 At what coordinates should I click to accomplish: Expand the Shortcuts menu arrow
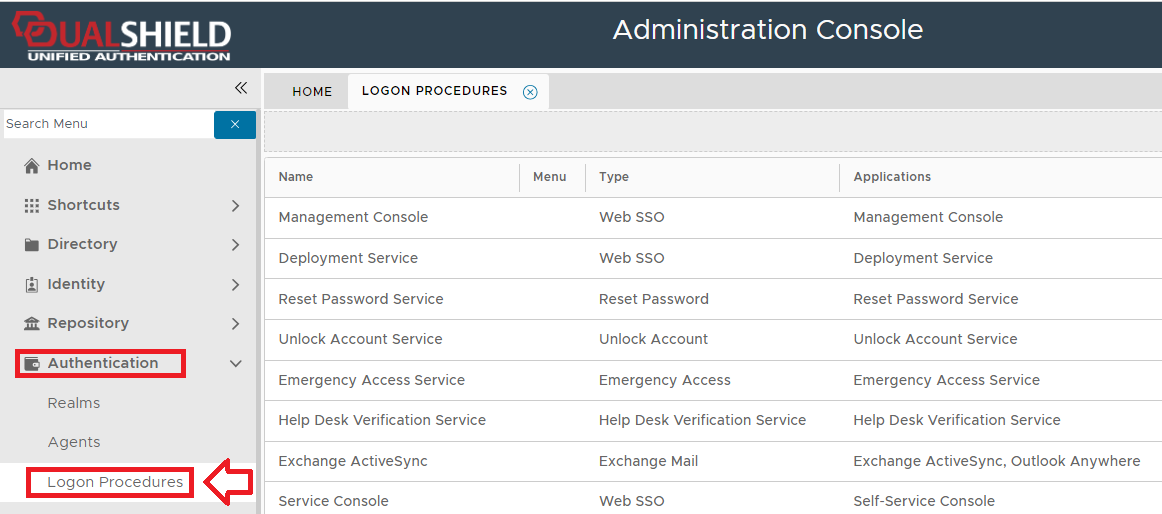(x=235, y=205)
